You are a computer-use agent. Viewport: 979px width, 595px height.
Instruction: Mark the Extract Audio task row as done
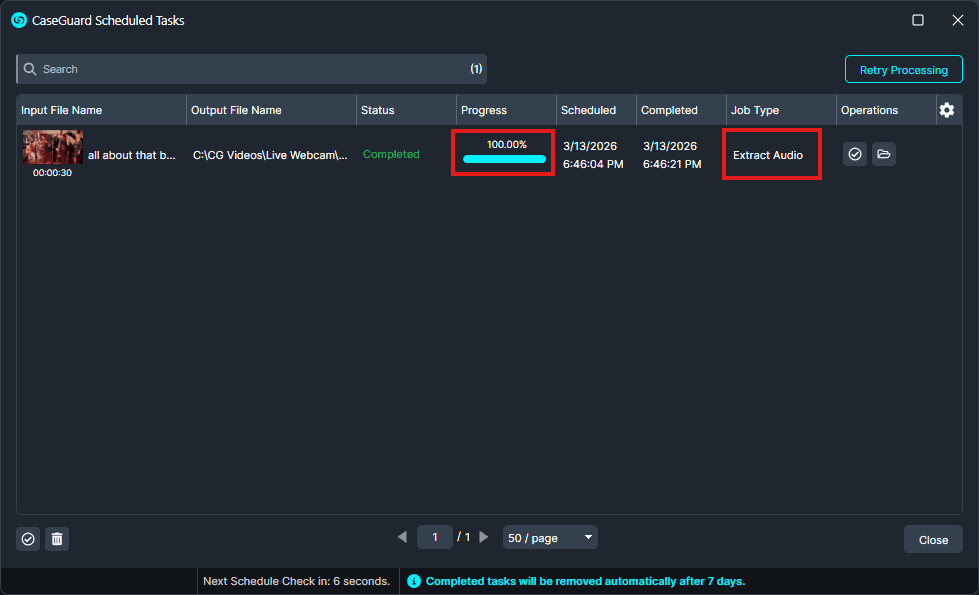[x=854, y=154]
